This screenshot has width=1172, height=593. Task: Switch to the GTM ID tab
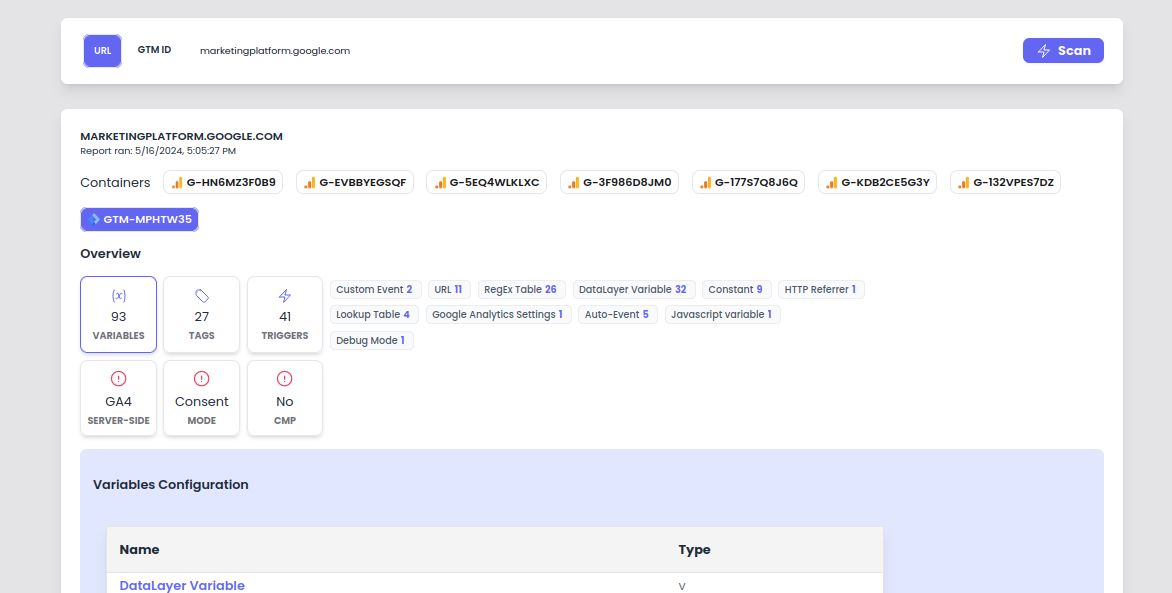click(x=154, y=50)
